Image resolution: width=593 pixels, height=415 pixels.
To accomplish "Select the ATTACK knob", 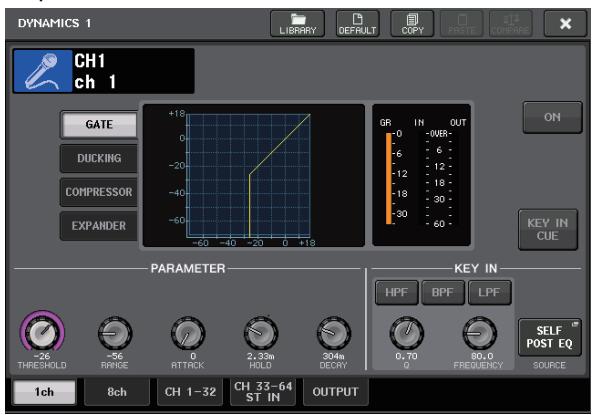I will [x=188, y=333].
